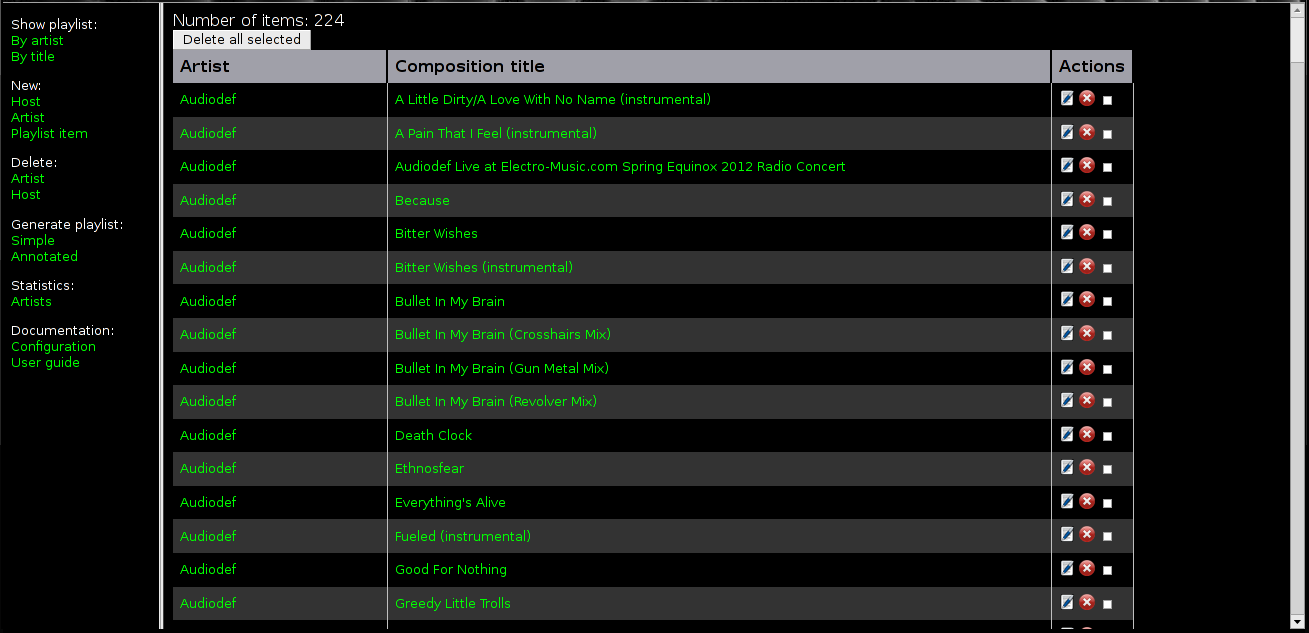Select the edit pencil icon for Because
Viewport: 1309px width, 633px height.
1067,199
